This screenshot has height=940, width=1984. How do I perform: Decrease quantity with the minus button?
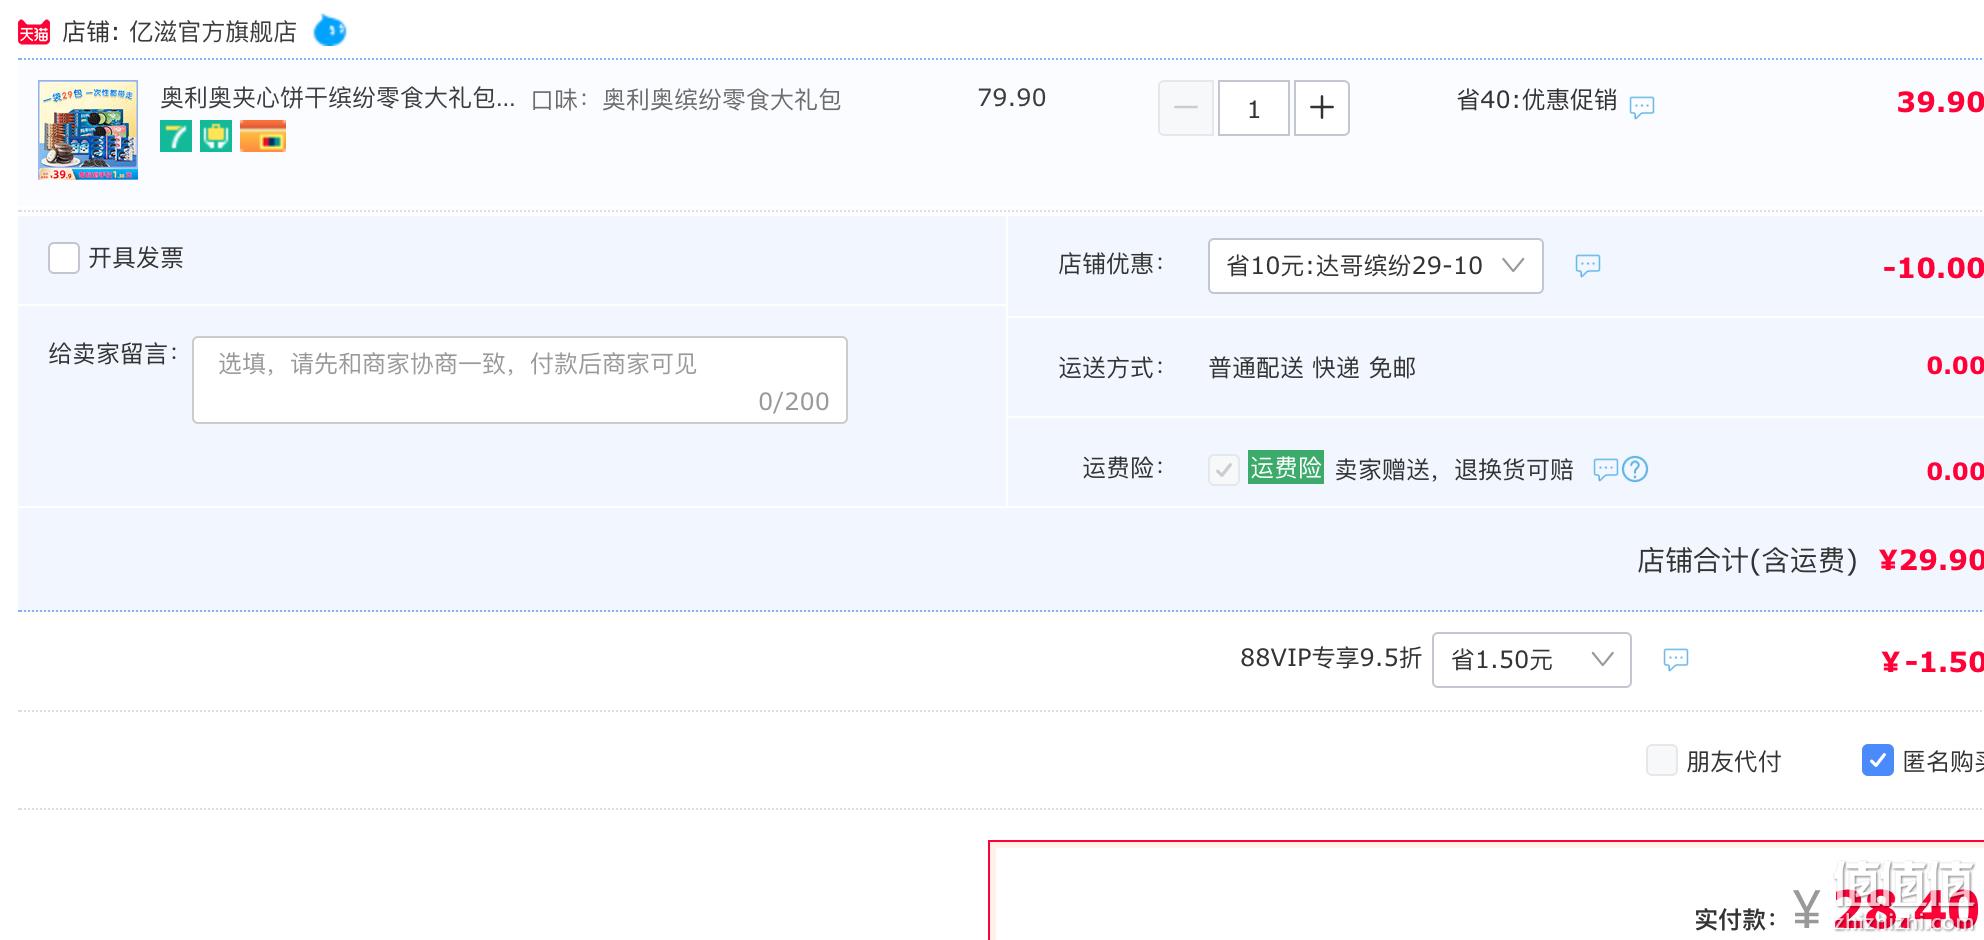point(1186,108)
